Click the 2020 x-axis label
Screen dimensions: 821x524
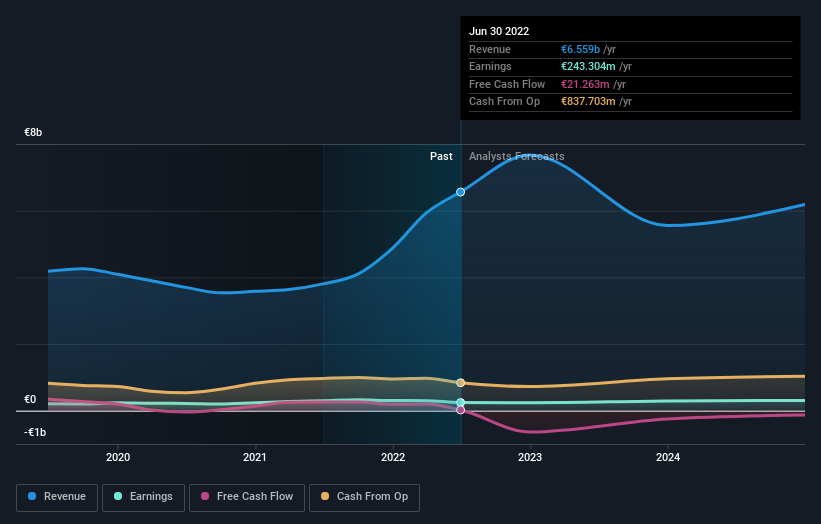coord(118,457)
